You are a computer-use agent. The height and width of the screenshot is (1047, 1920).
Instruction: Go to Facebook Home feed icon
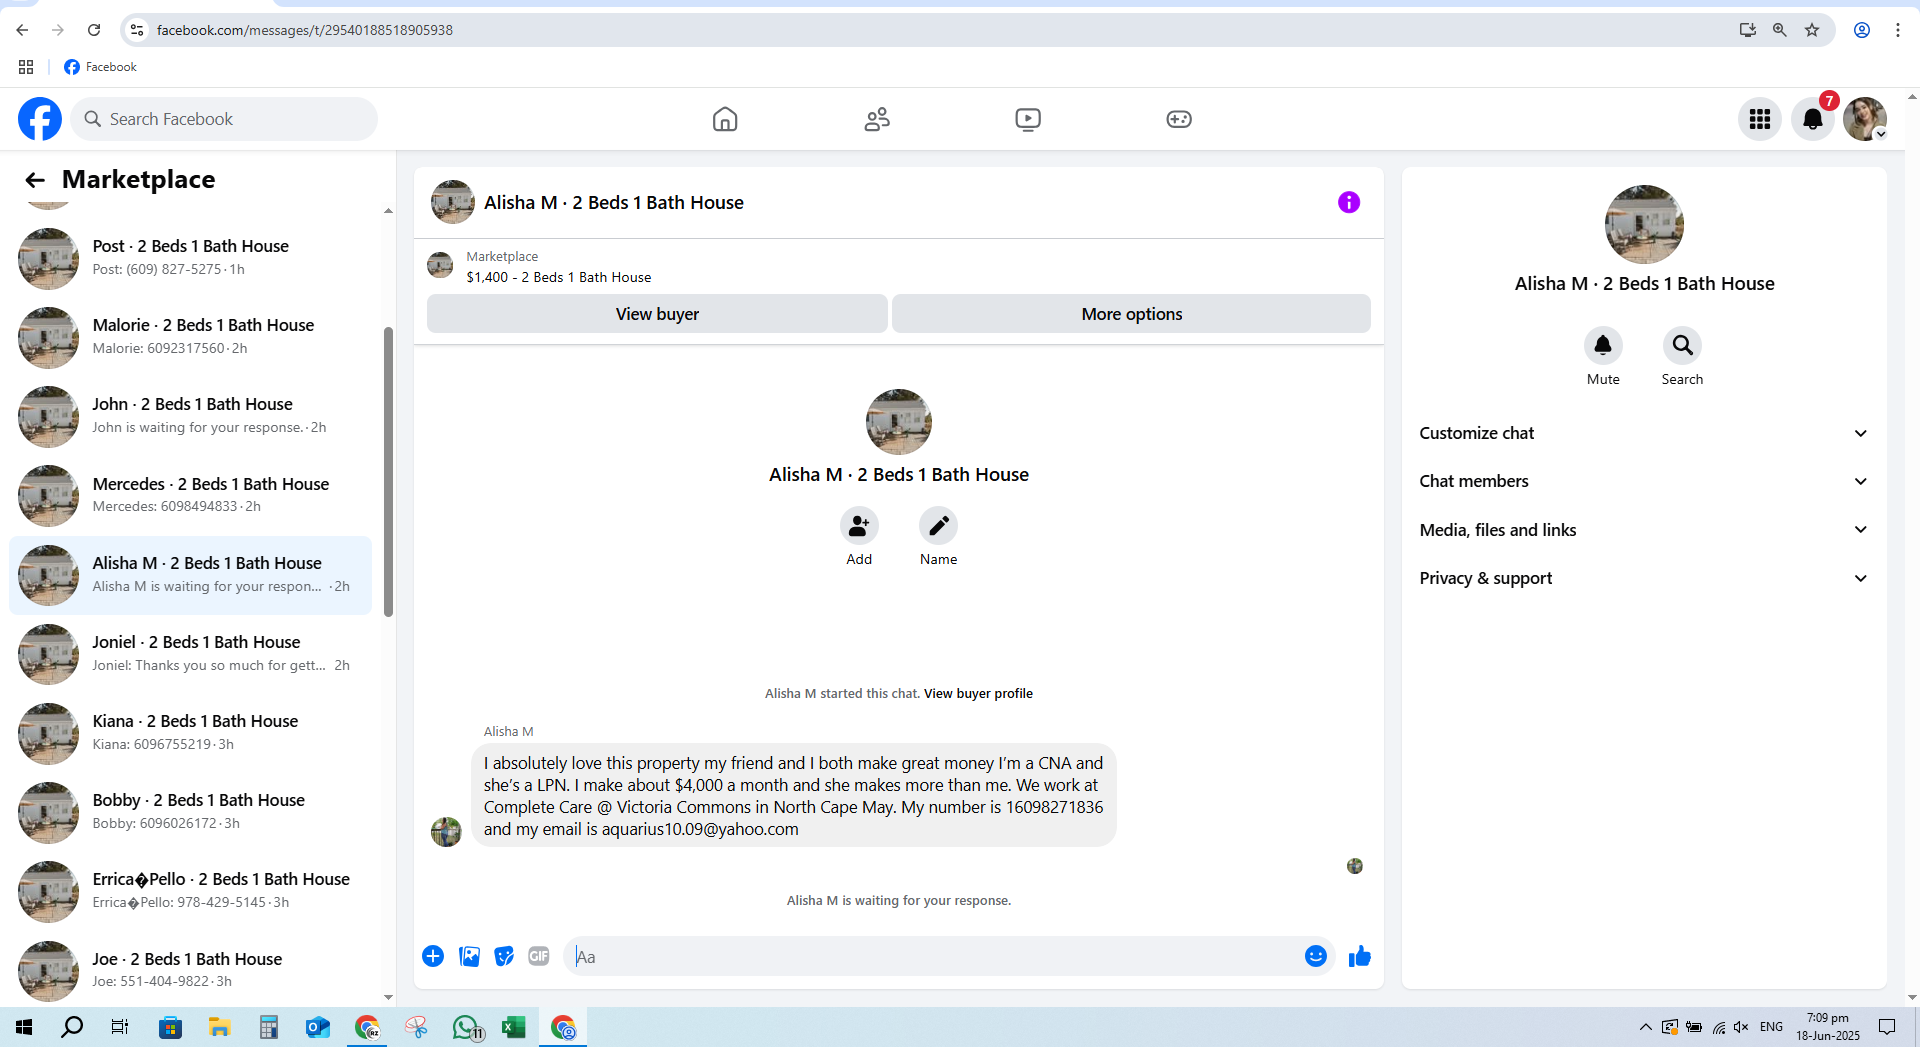[725, 119]
